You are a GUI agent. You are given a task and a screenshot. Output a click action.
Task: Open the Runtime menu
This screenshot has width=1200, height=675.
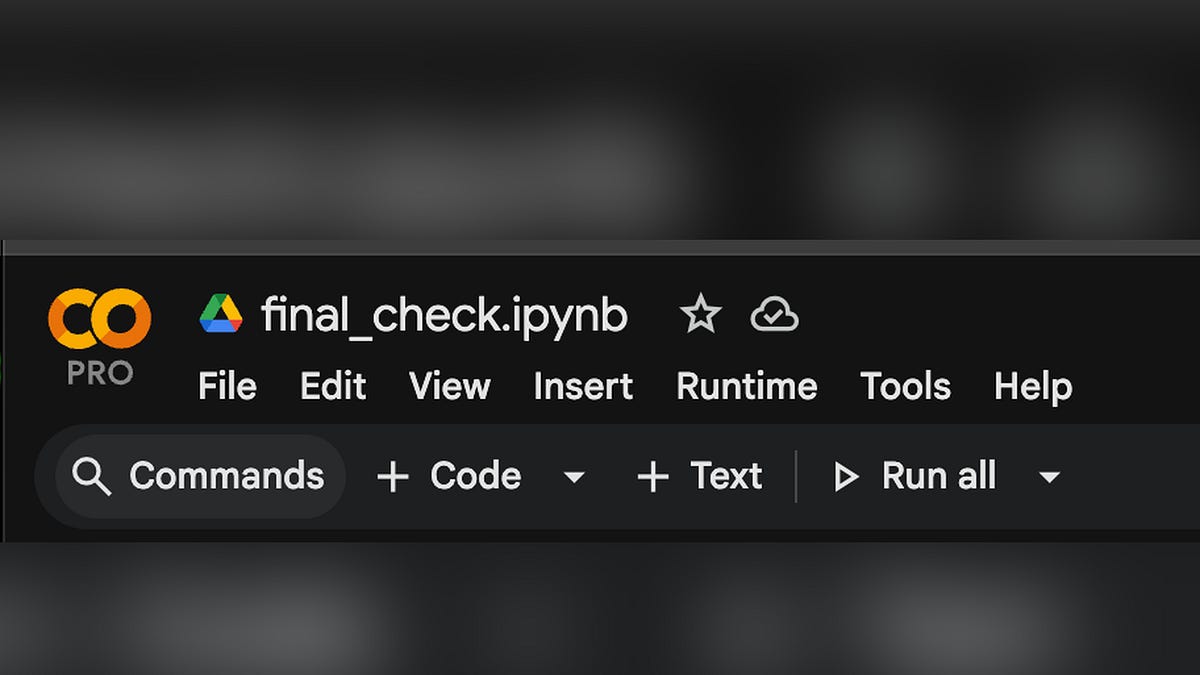click(747, 386)
